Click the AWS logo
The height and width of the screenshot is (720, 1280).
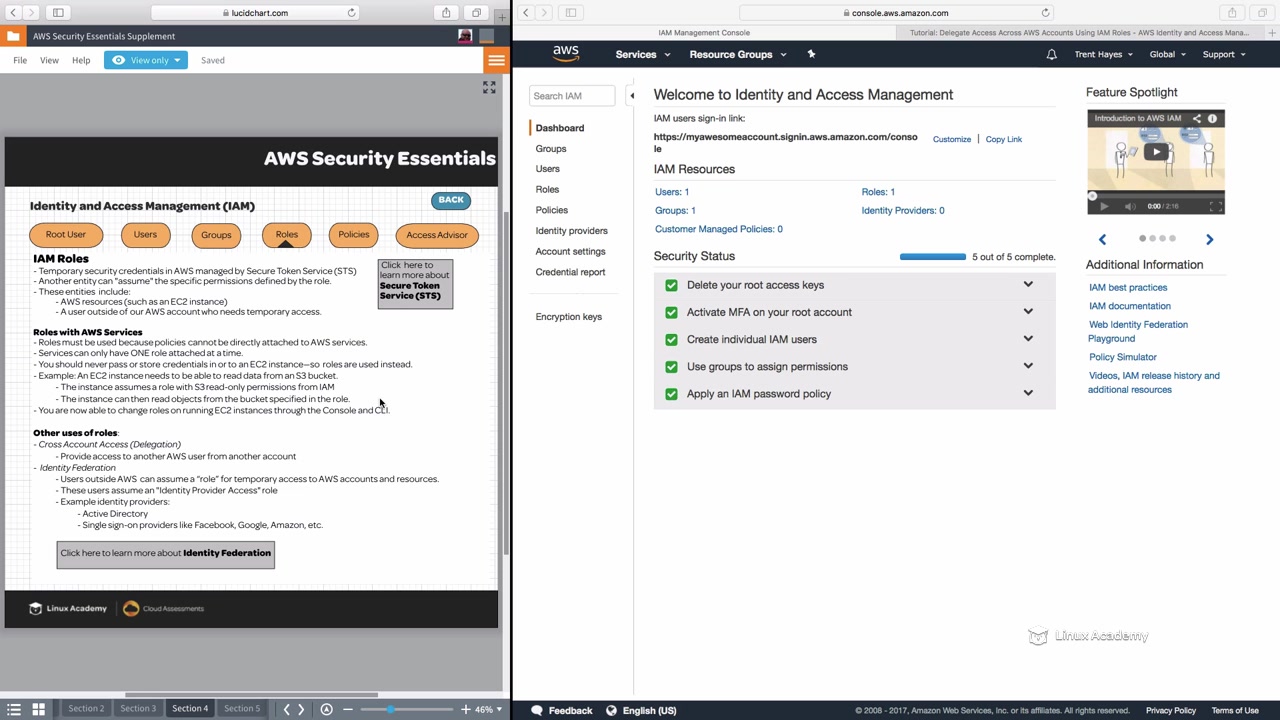[566, 54]
